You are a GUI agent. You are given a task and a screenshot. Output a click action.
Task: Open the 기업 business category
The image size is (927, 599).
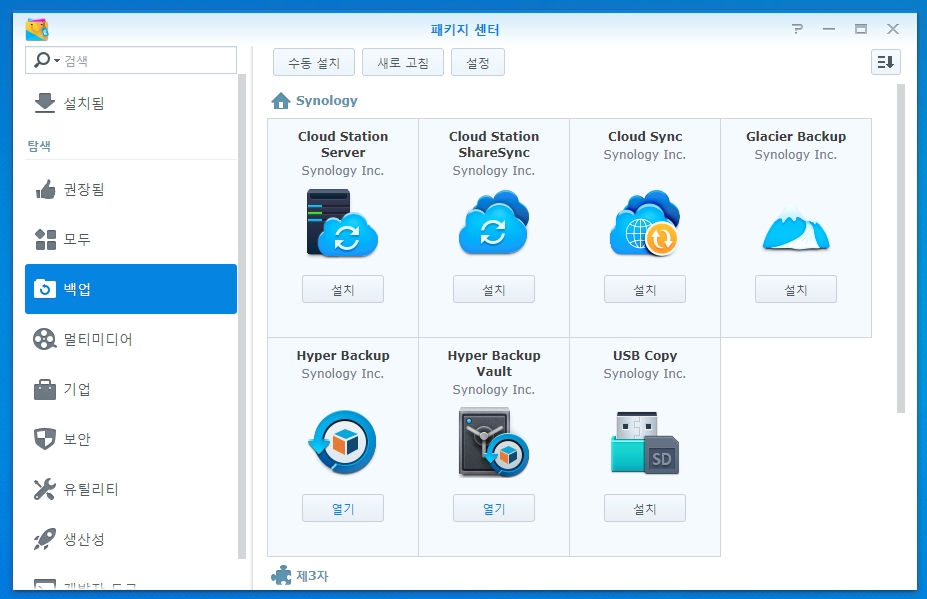click(131, 389)
